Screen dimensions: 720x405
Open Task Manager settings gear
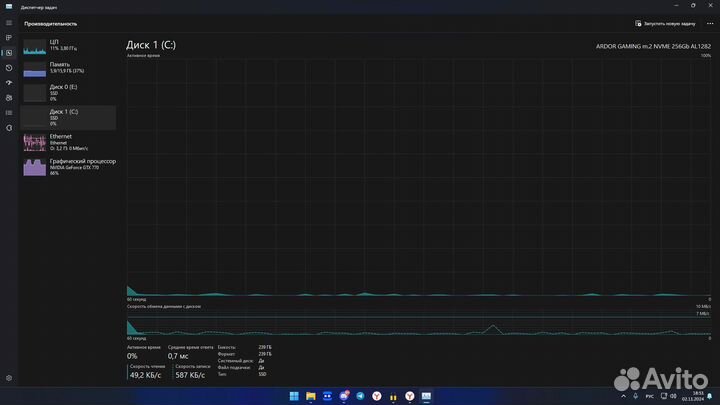[x=8, y=378]
